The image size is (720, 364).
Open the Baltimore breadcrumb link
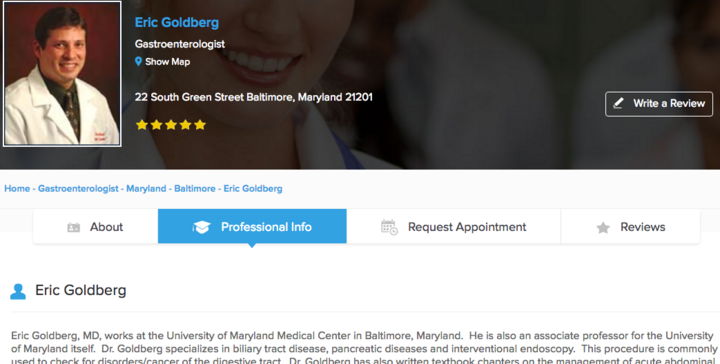coord(195,189)
